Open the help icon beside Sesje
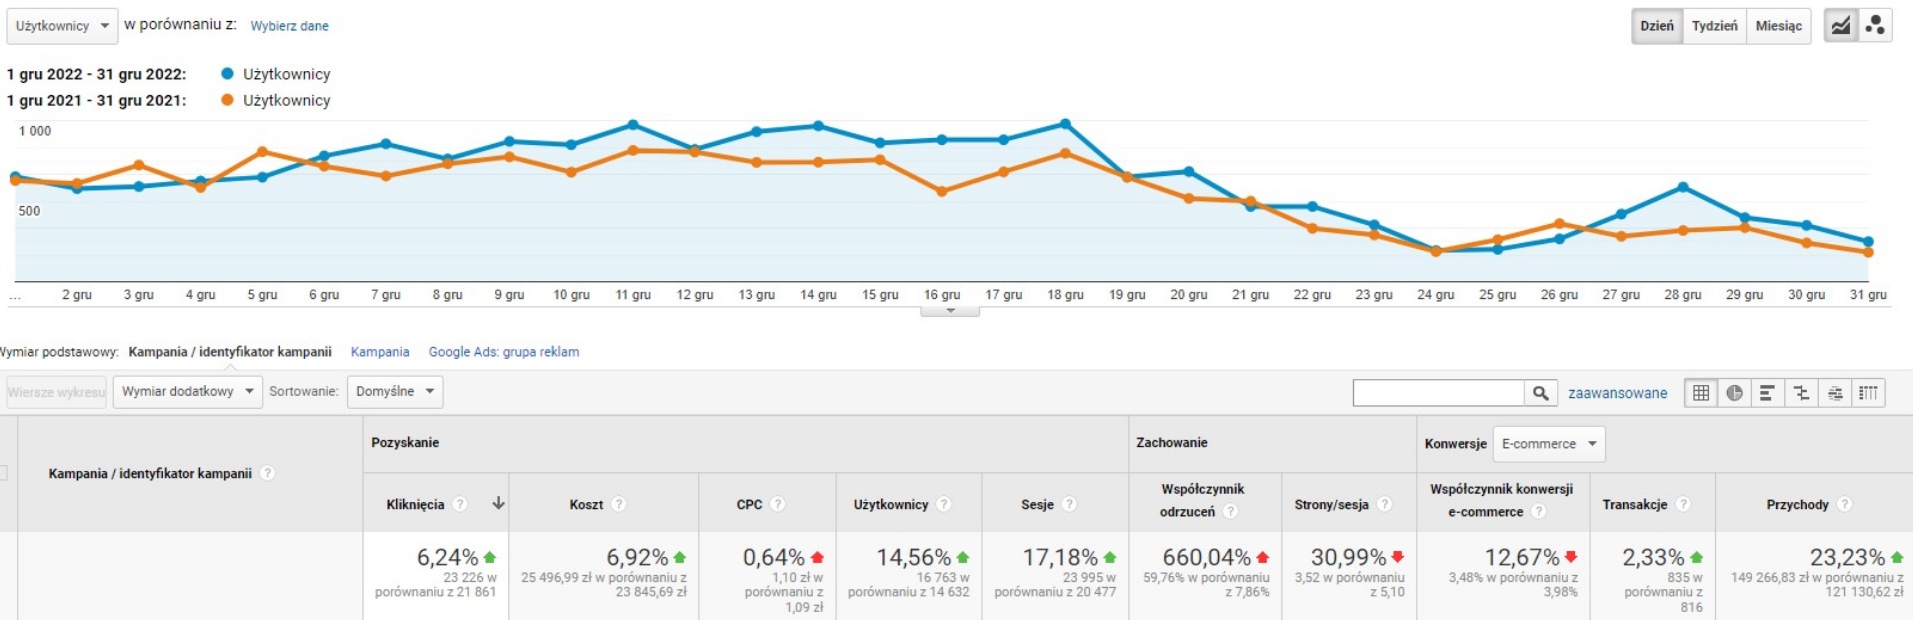The width and height of the screenshot is (1913, 620). pyautogui.click(x=1069, y=504)
